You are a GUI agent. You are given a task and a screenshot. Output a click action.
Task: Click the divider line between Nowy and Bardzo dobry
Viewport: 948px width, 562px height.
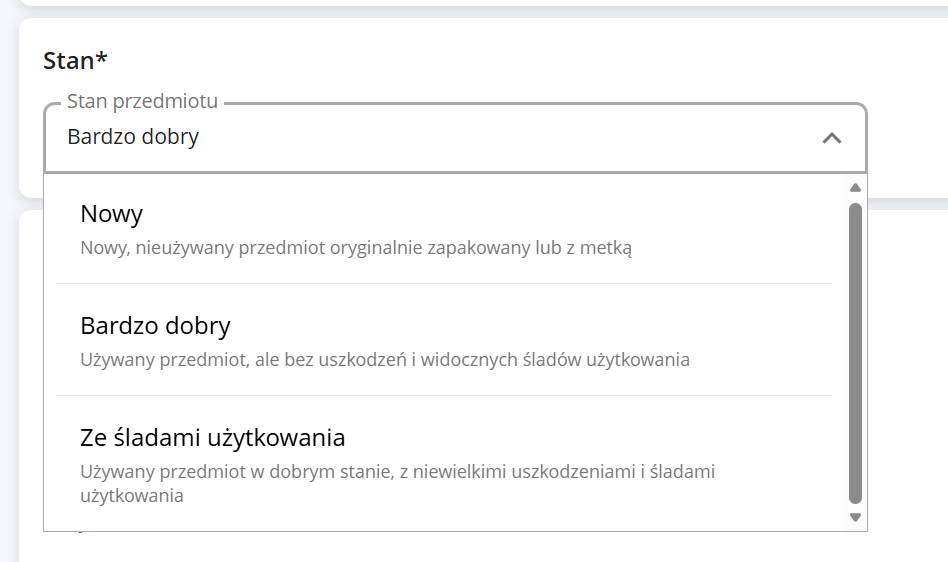[x=444, y=284]
